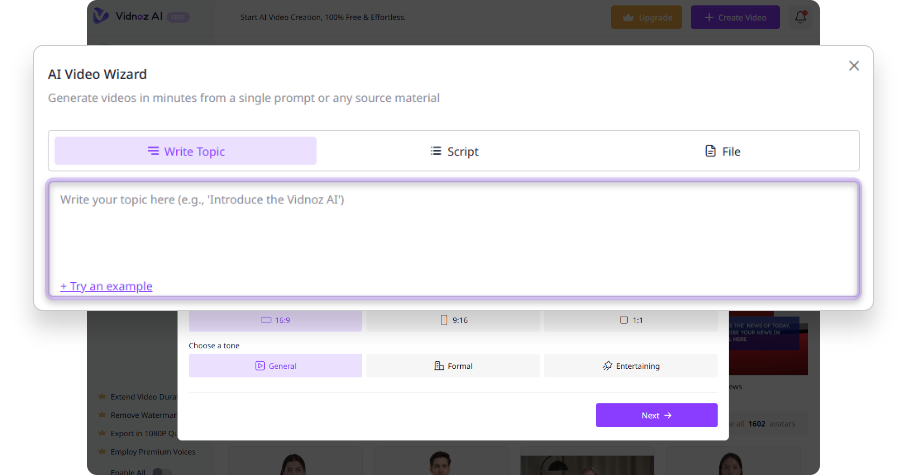The image size is (907, 475).
Task: Toggle the Enable All switch
Action: point(161,471)
